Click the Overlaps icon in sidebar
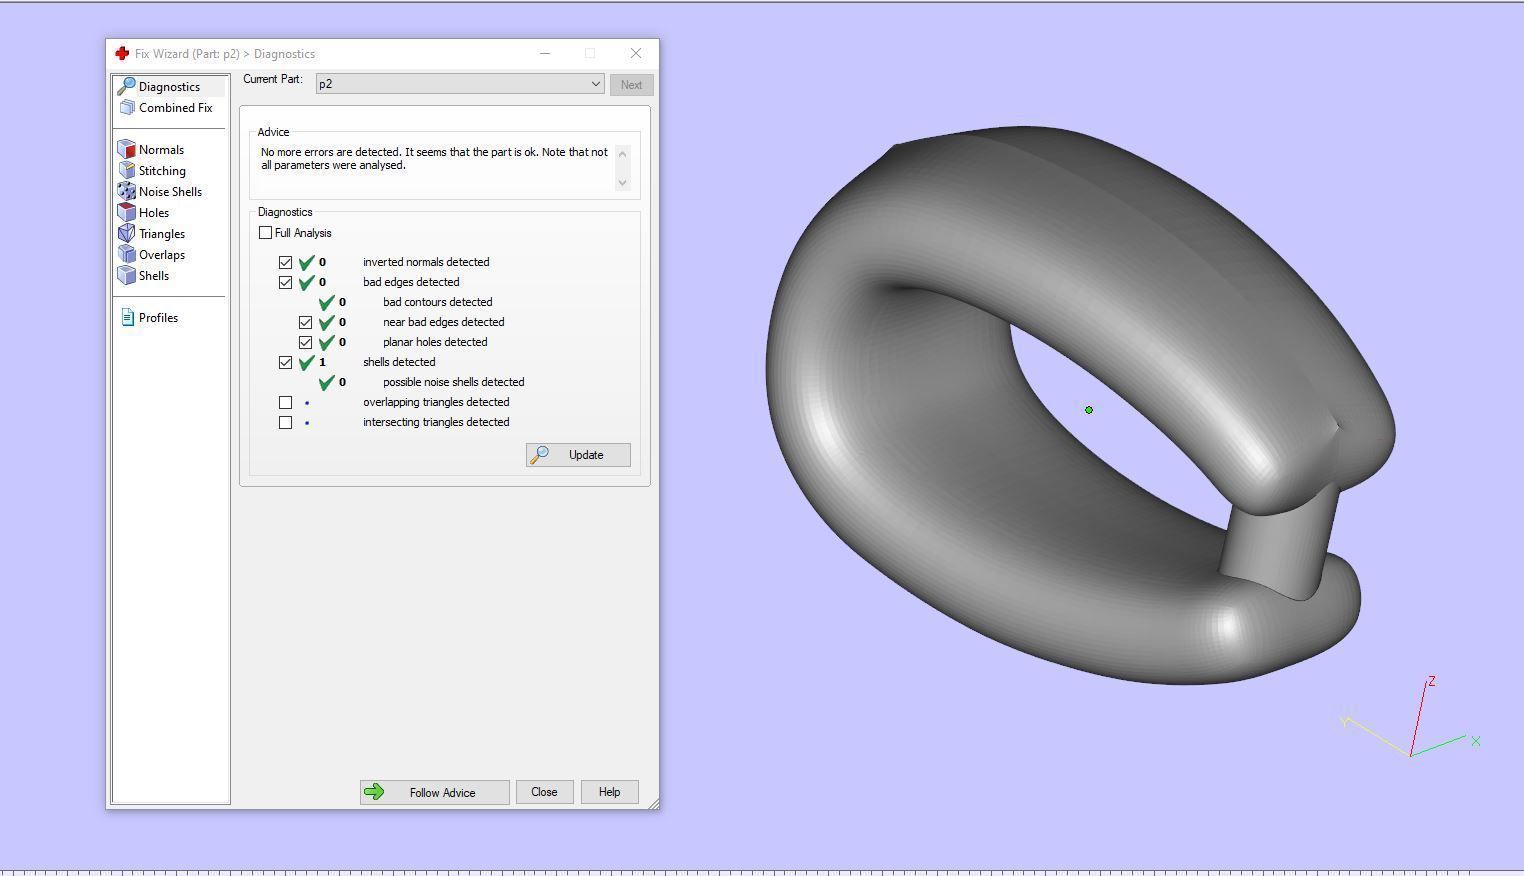 [126, 255]
